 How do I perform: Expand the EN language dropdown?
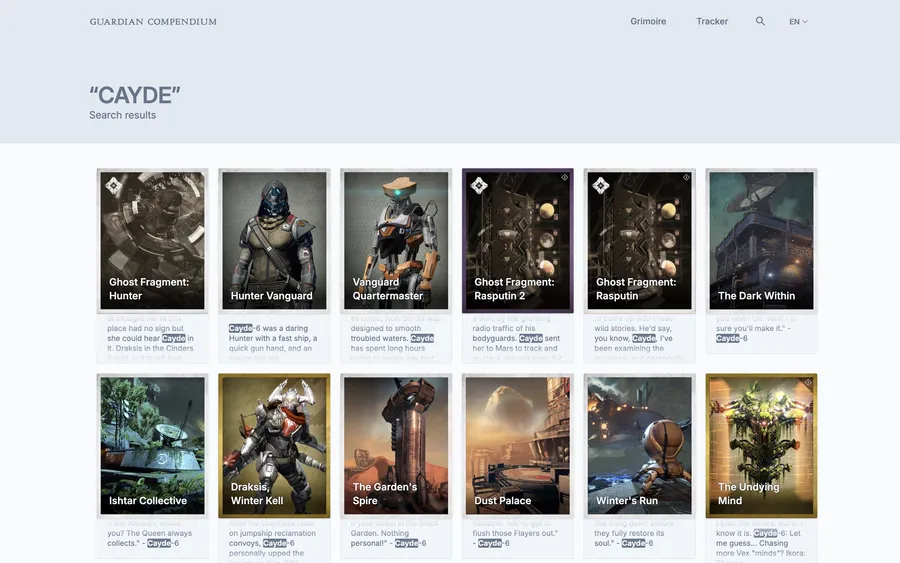pos(798,22)
